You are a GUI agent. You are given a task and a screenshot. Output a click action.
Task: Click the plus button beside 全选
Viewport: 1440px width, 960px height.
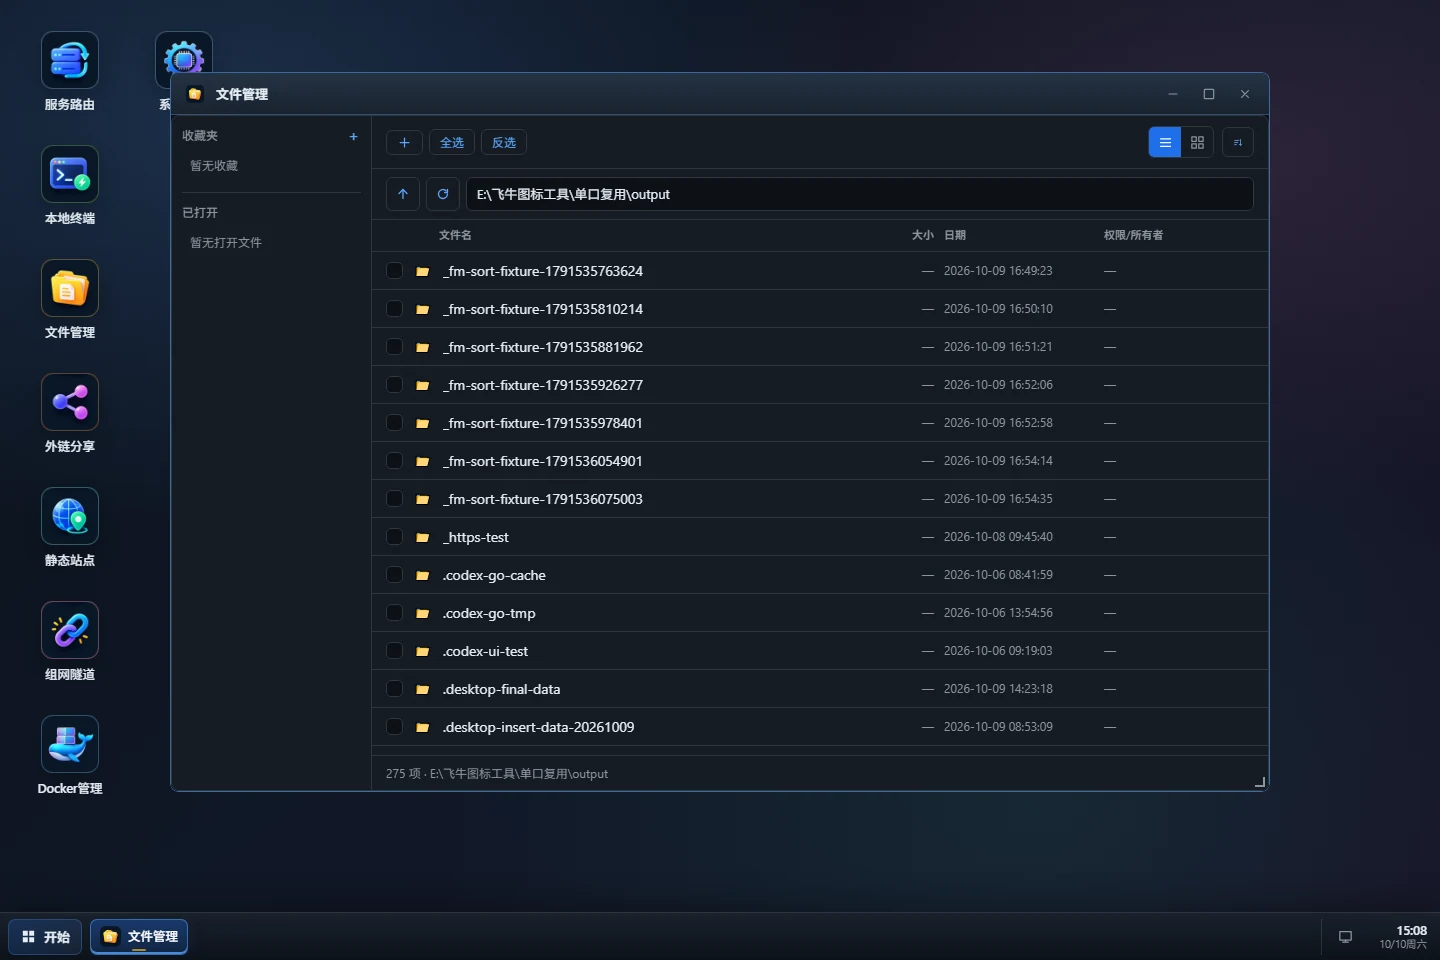[x=404, y=143]
